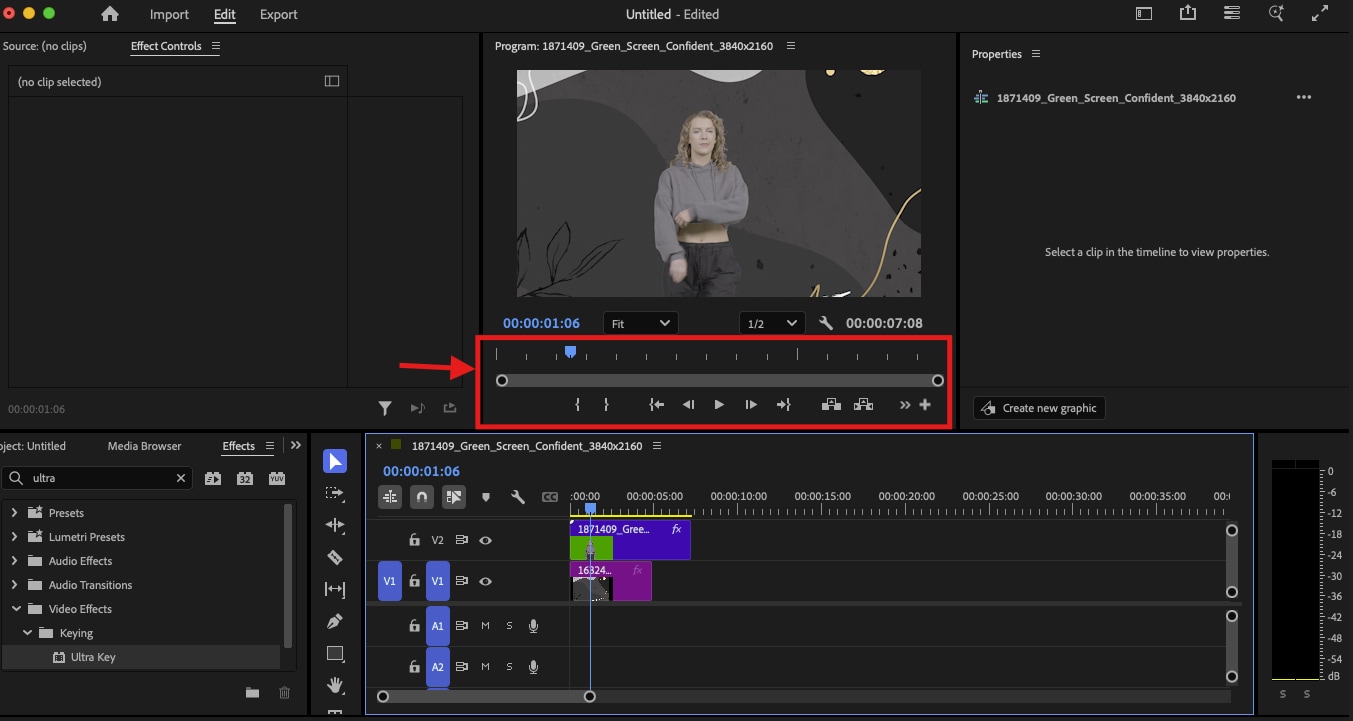Open the Media Browser tab
The height and width of the screenshot is (721, 1353).
pyautogui.click(x=145, y=446)
